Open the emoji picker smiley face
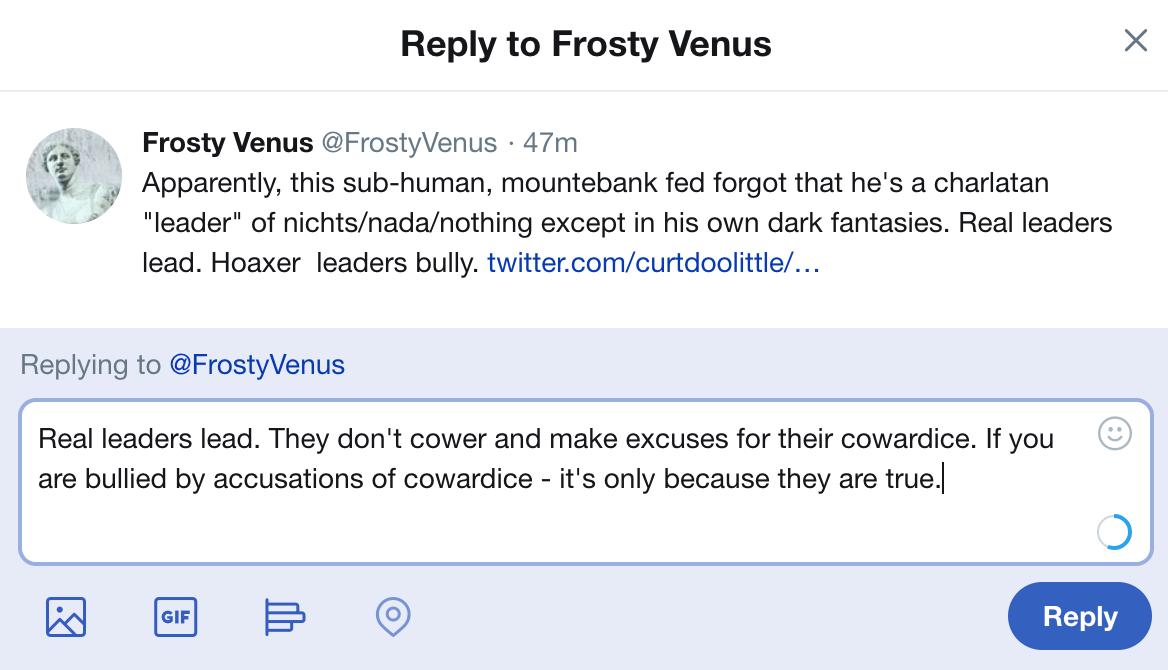Viewport: 1168px width, 670px height. point(1115,434)
